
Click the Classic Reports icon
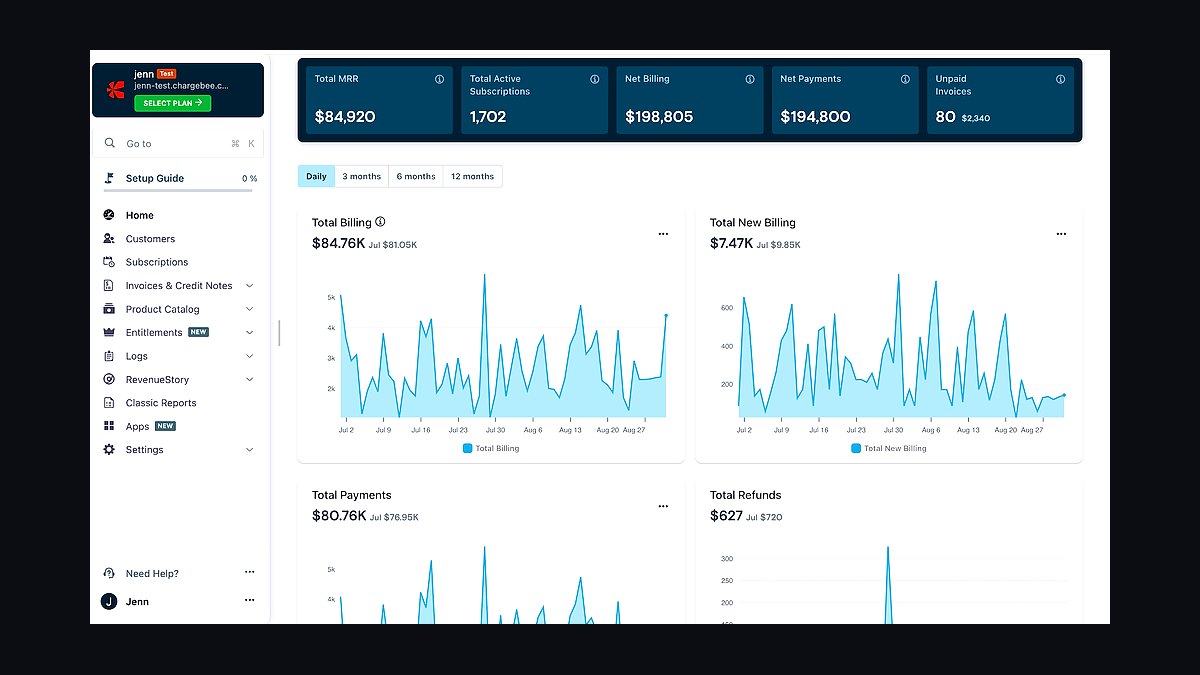(109, 403)
